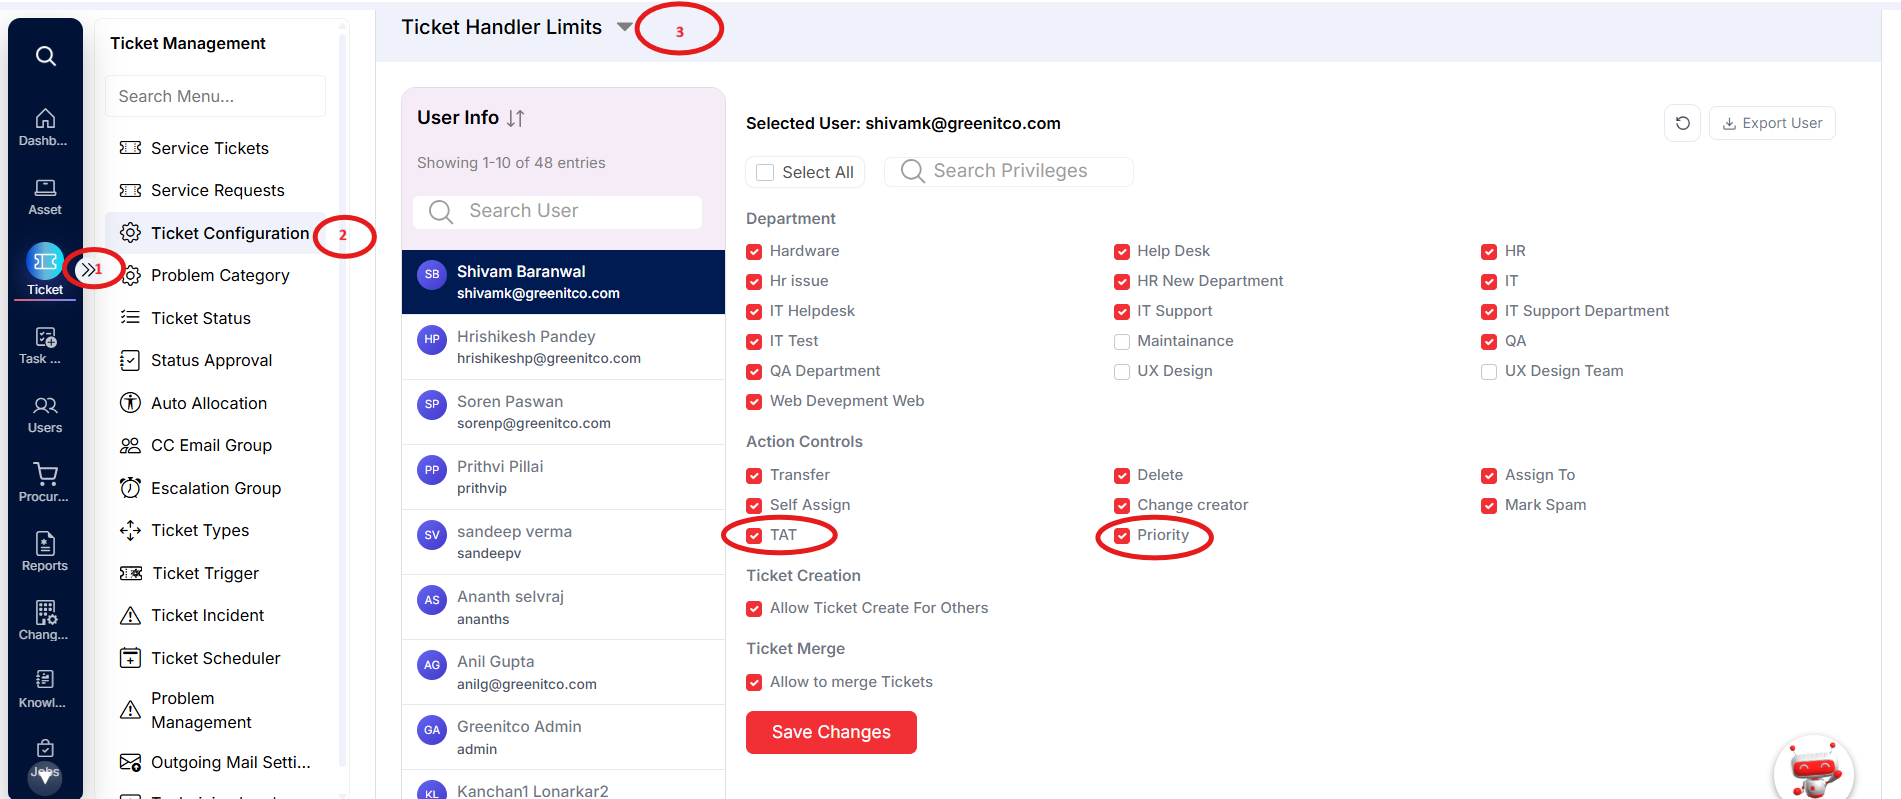Click the Save Changes button
This screenshot has height=799, width=1901.
tap(831, 732)
